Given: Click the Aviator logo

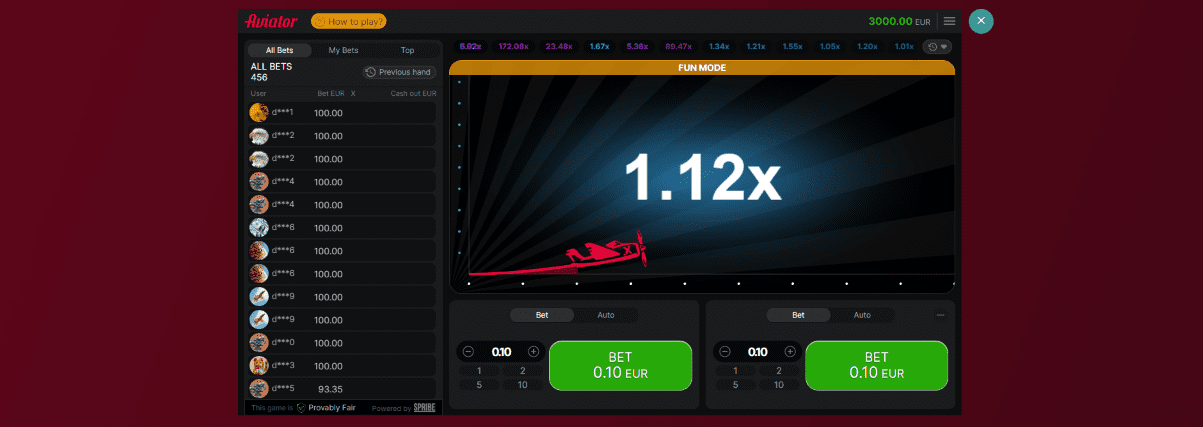Looking at the screenshot, I should [x=272, y=21].
